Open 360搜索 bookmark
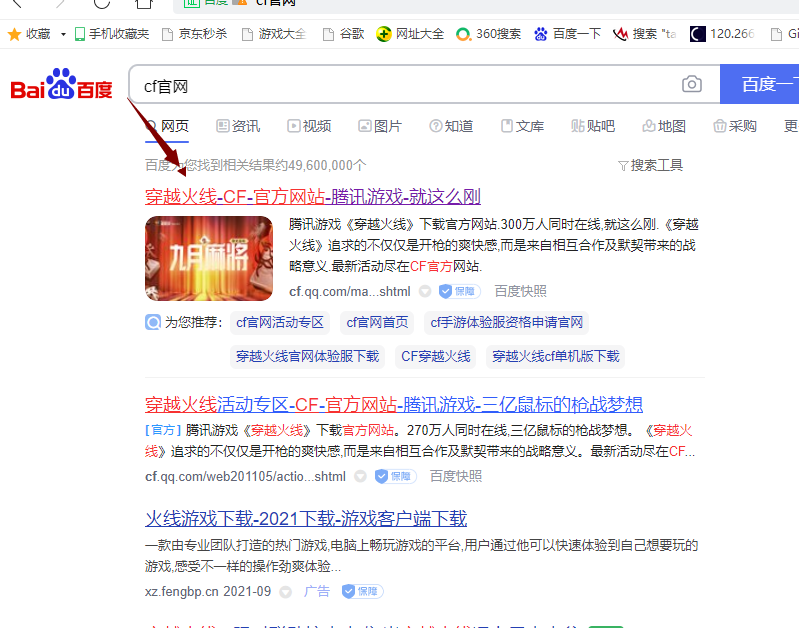 tap(489, 34)
